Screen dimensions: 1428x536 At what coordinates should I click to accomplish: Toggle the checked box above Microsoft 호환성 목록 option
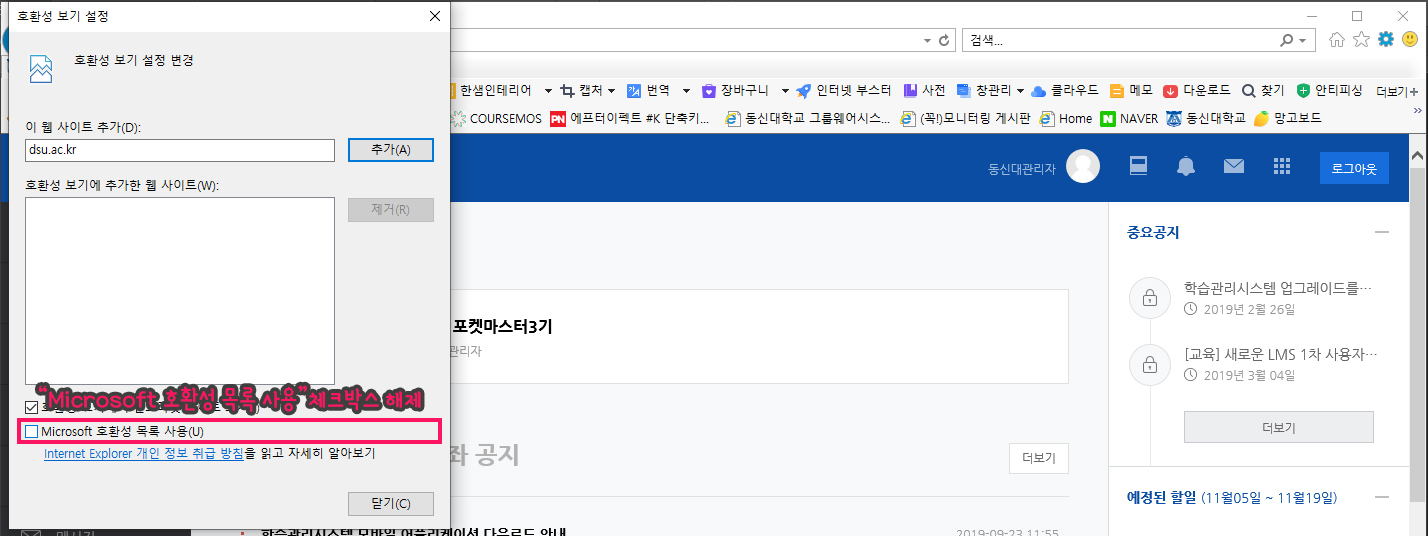pos(32,407)
